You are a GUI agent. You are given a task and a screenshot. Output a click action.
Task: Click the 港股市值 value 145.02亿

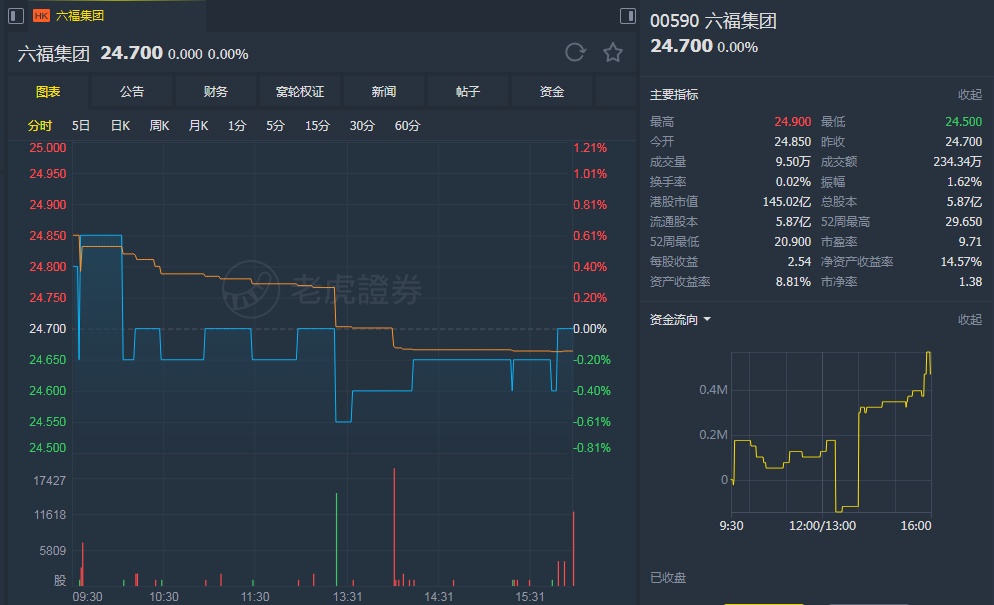pyautogui.click(x=787, y=202)
